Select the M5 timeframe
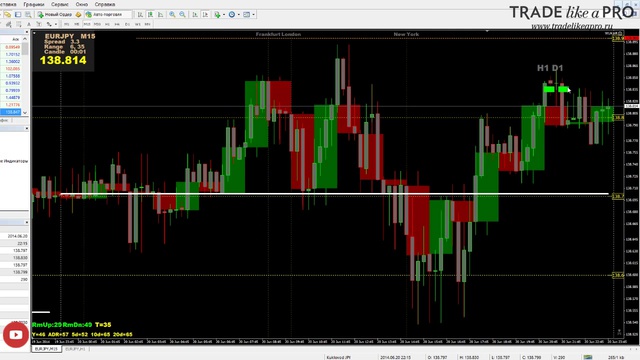The height and width of the screenshot is (360, 640). (x=76, y=24)
